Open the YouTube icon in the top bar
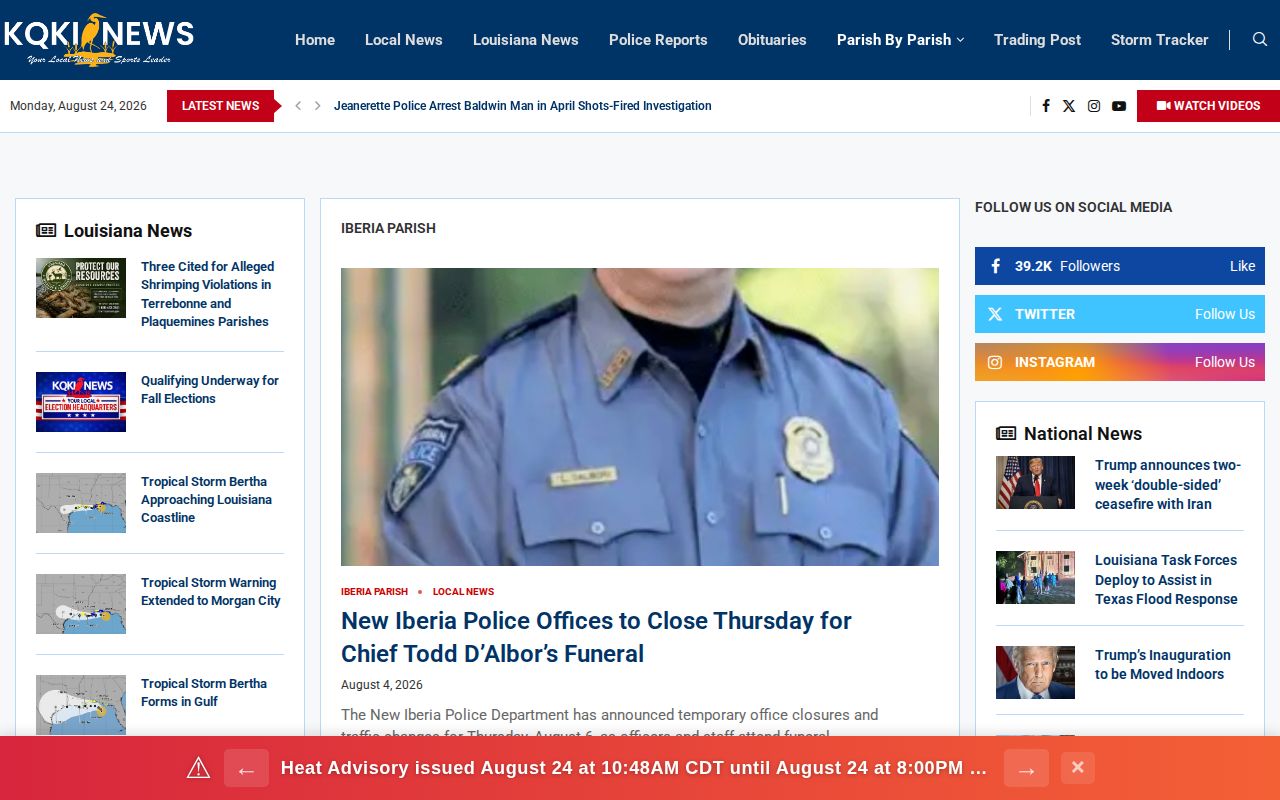Viewport: 1280px width, 800px height. (x=1119, y=106)
